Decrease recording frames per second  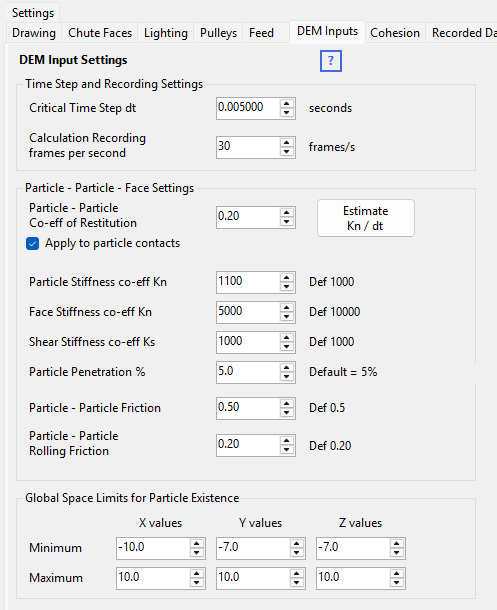[287, 152]
